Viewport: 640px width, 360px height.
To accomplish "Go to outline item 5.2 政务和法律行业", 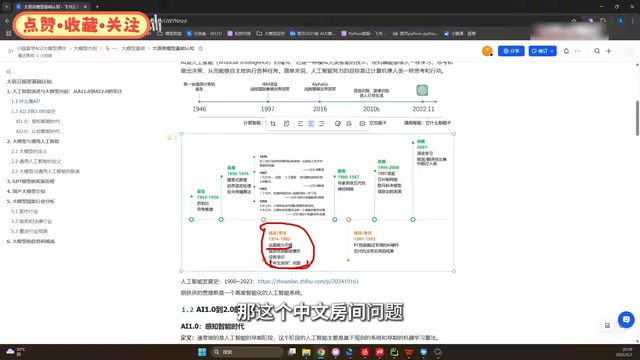I will 31,221.
